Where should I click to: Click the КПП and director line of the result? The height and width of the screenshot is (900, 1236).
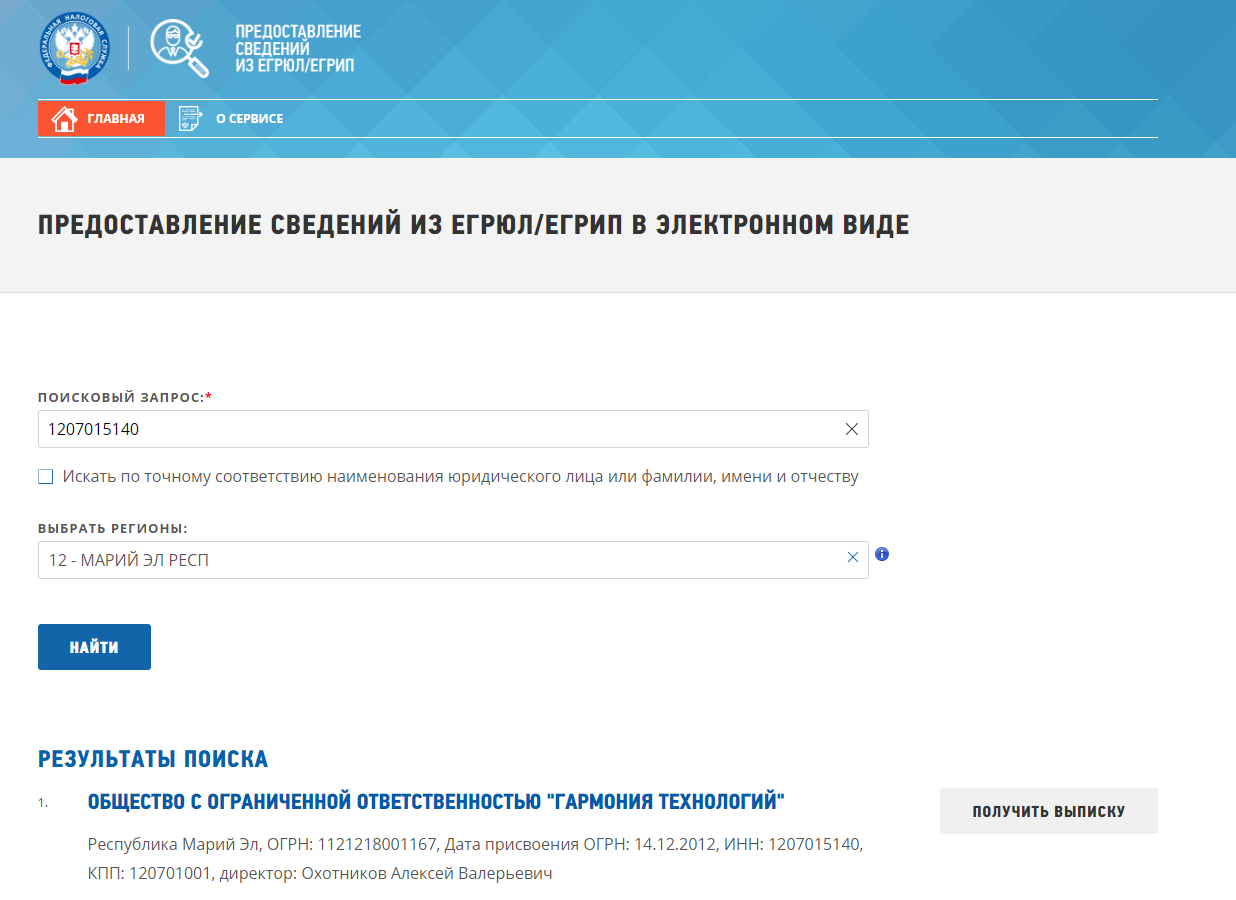[x=320, y=873]
